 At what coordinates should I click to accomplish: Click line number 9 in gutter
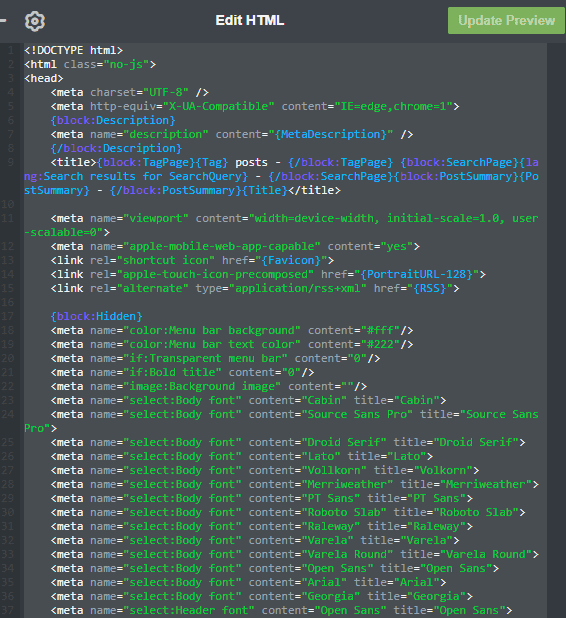[11, 162]
